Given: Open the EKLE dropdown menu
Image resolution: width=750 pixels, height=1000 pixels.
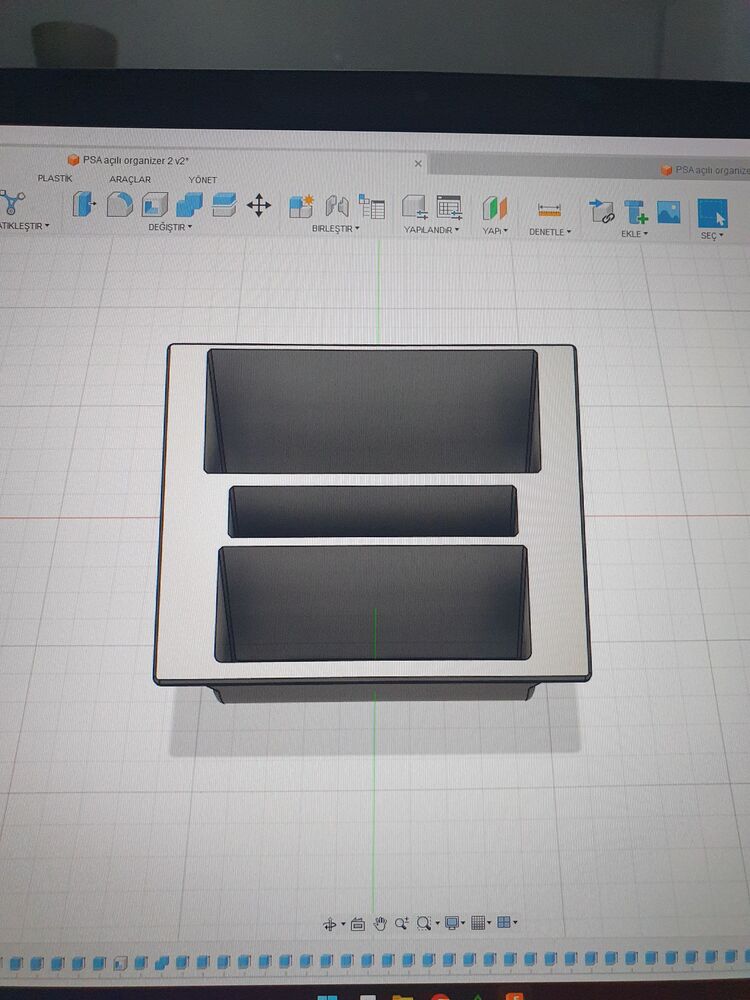Looking at the screenshot, I should (x=635, y=234).
